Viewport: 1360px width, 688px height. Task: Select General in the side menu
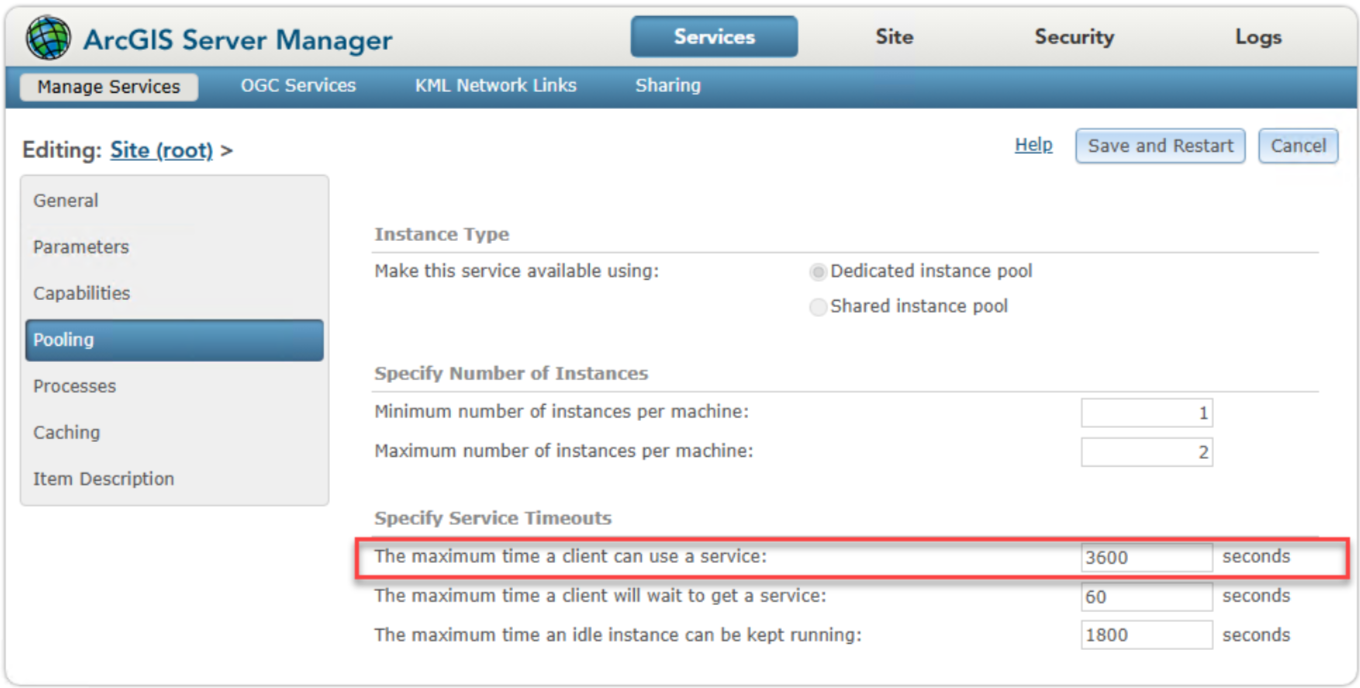pyautogui.click(x=173, y=201)
